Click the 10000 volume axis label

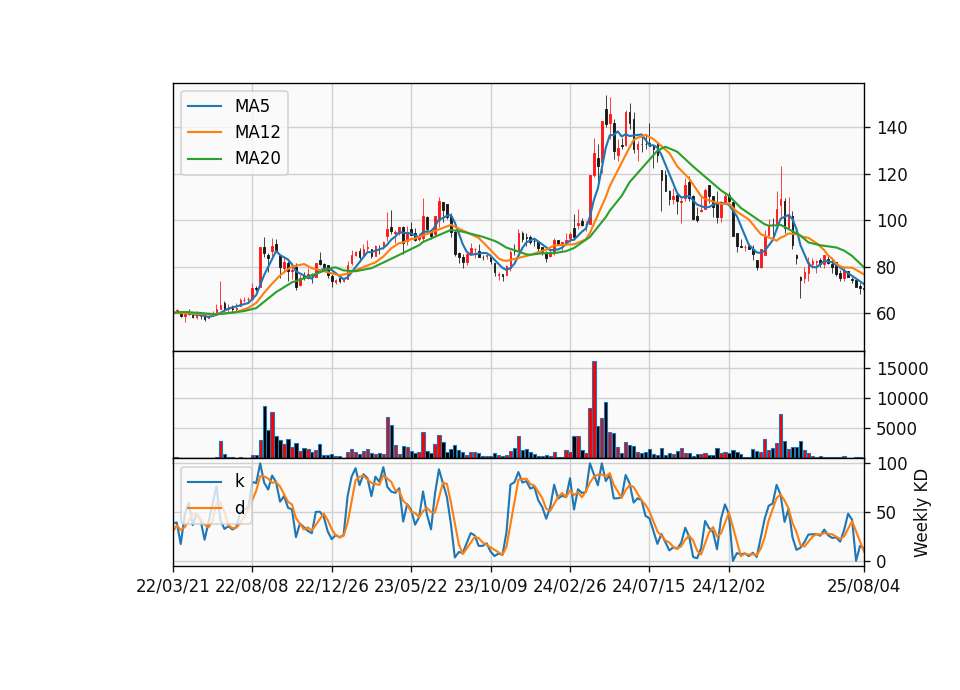[902, 399]
